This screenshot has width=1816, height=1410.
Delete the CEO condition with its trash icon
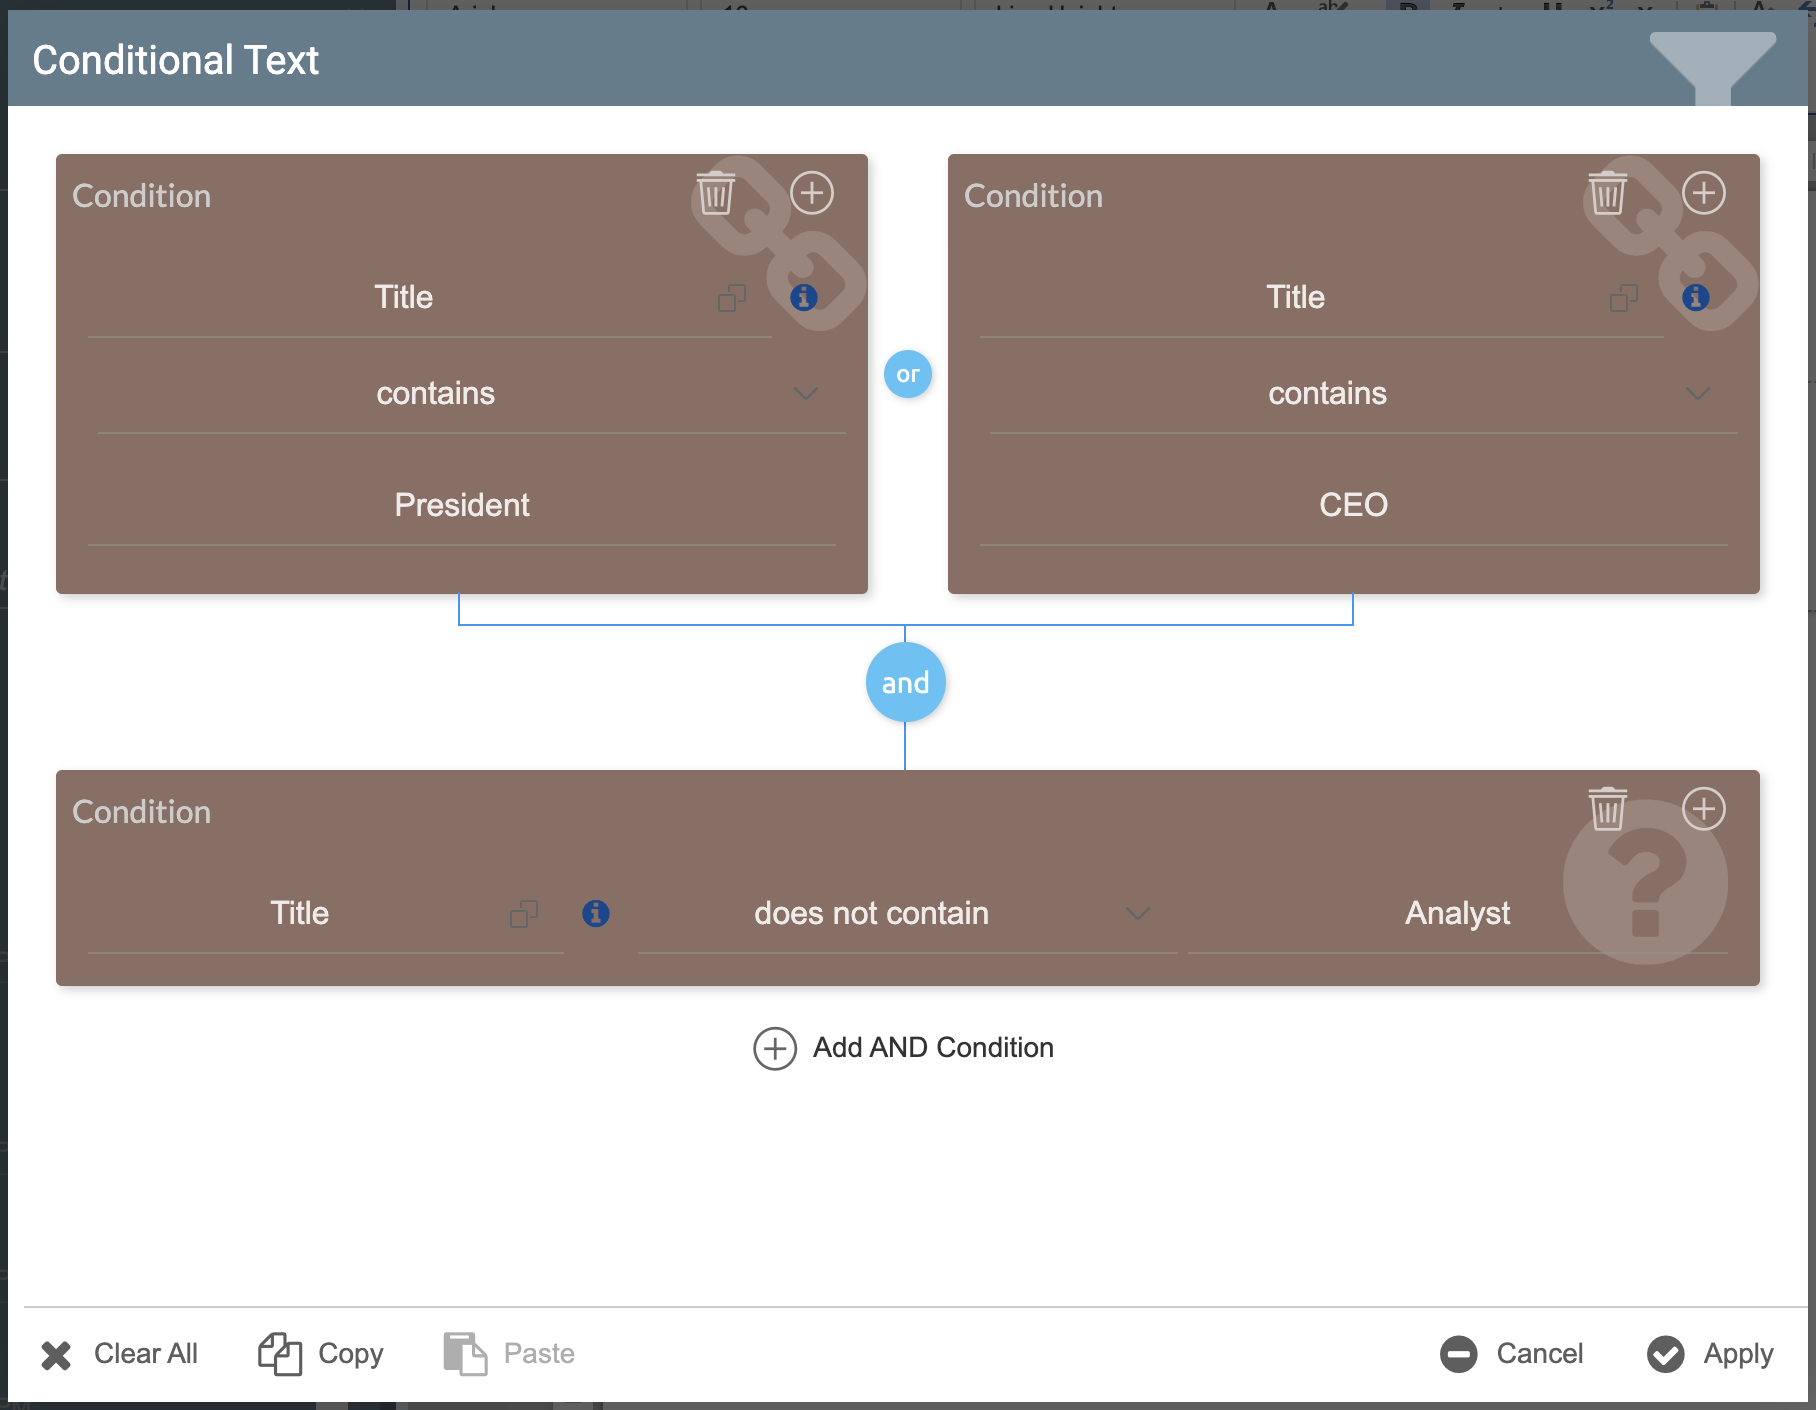[x=1607, y=193]
